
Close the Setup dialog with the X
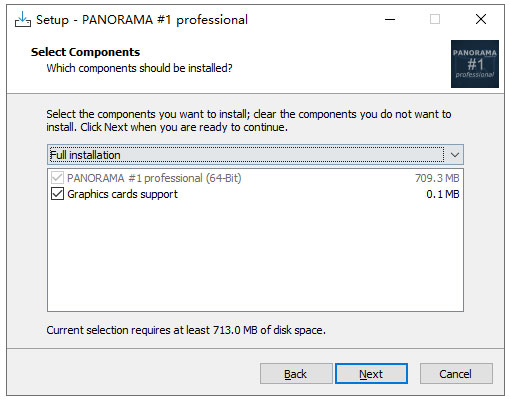pos(481,19)
